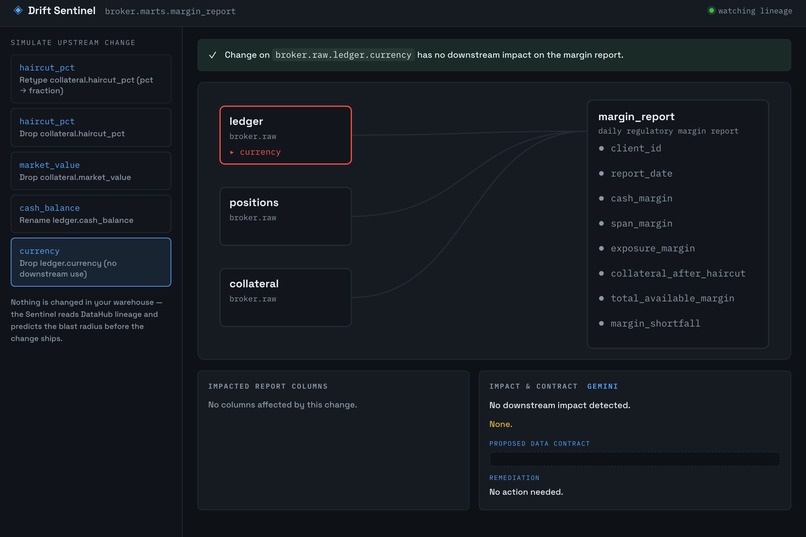Click the No downstream impact detected text
This screenshot has height=537, width=806.
click(559, 405)
